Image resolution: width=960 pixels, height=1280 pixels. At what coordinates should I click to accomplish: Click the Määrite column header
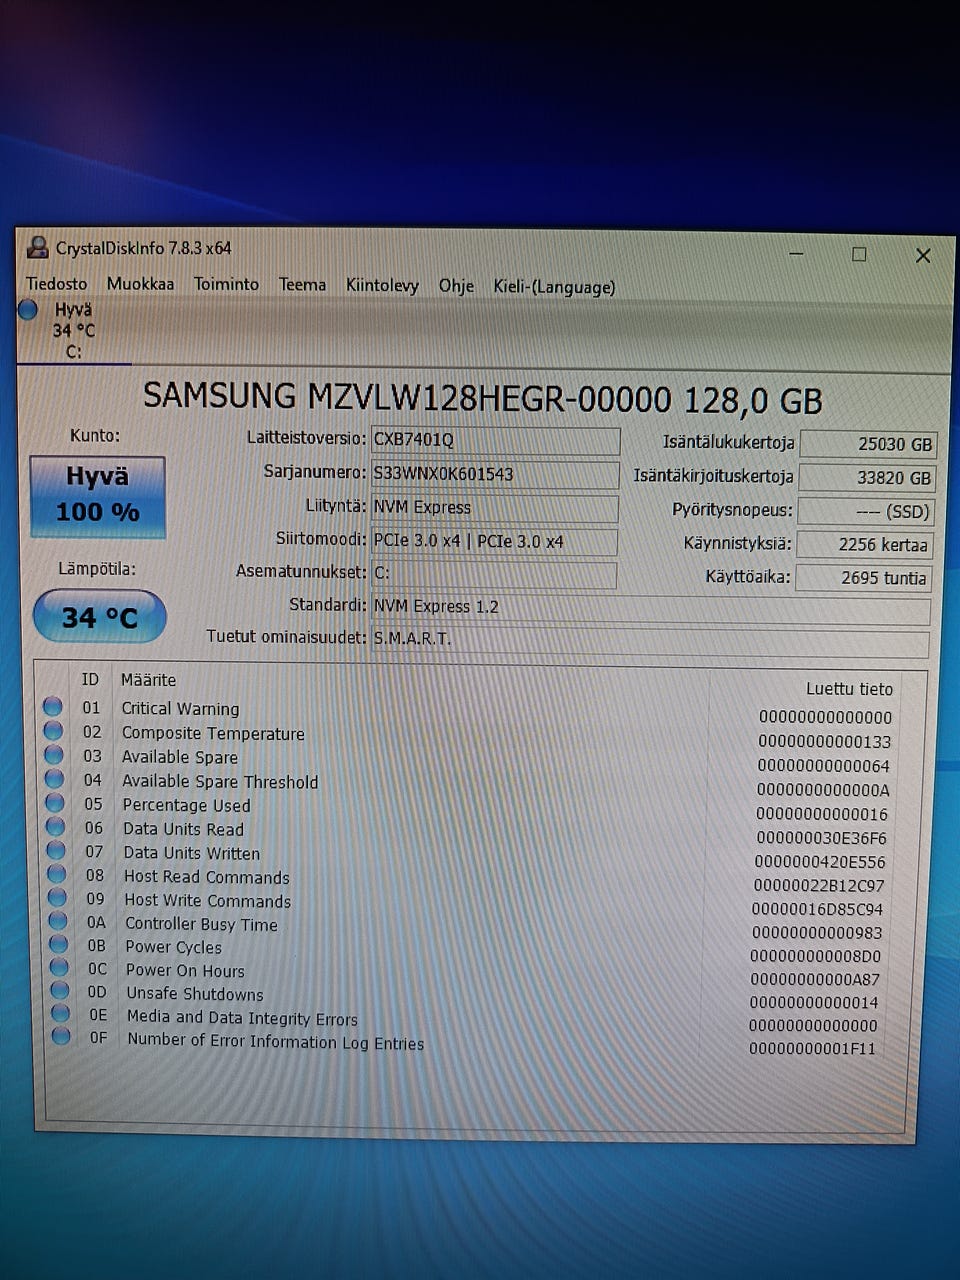pos(148,680)
